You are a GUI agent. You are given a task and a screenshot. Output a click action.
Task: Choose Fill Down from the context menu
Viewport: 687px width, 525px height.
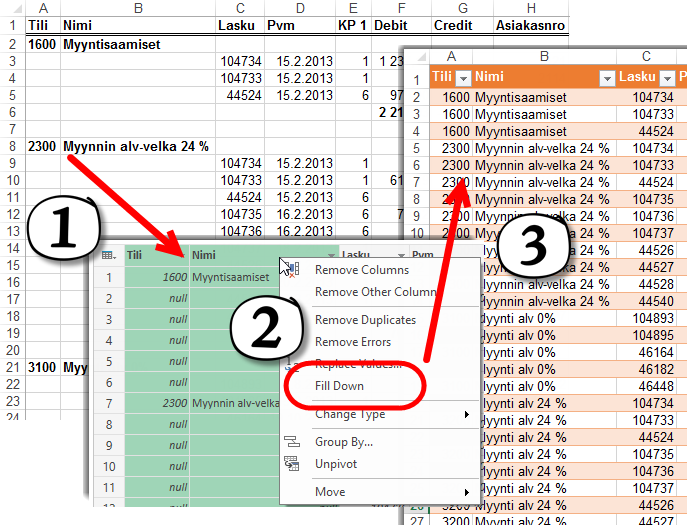(340, 386)
